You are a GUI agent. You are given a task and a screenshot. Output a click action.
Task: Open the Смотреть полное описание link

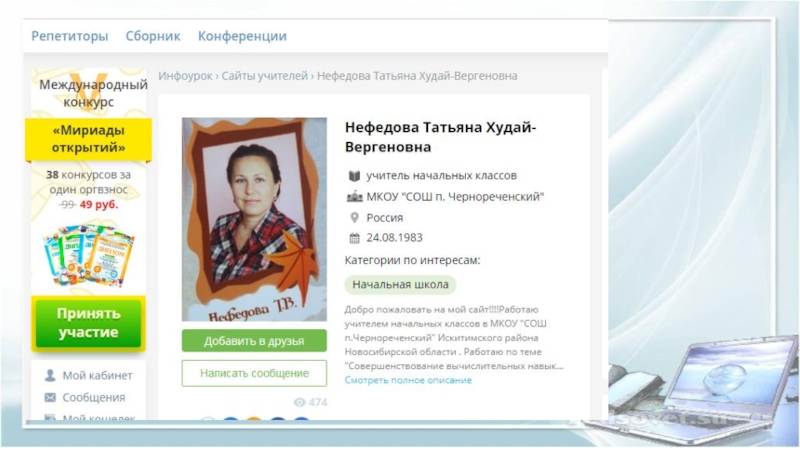(x=408, y=380)
